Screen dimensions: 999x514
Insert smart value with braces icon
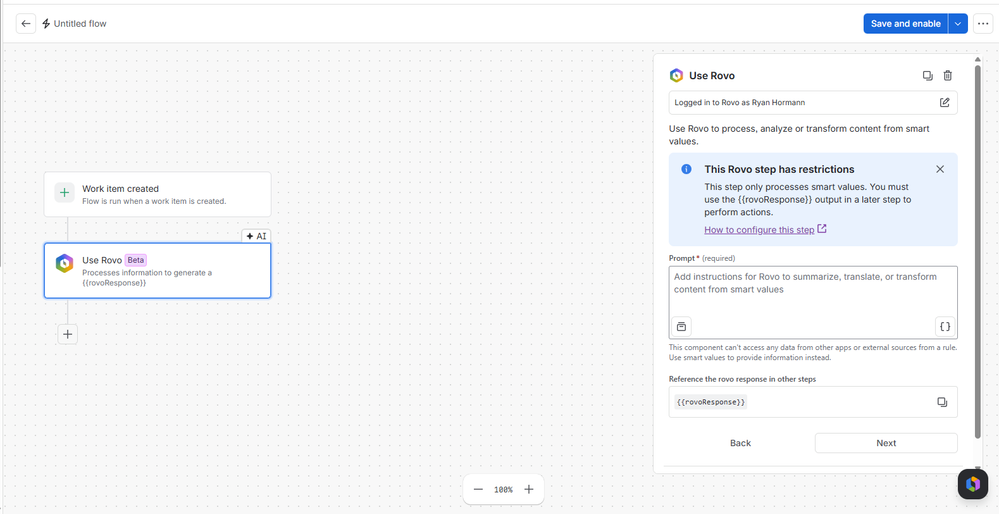pos(945,326)
